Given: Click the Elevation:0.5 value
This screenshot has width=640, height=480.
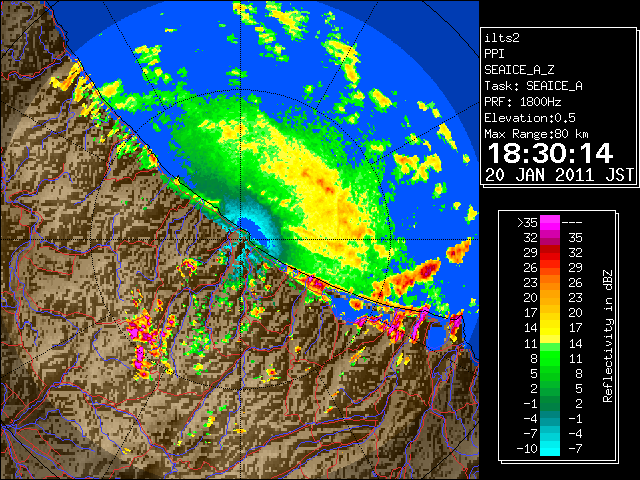Looking at the screenshot, I should click(530, 118).
